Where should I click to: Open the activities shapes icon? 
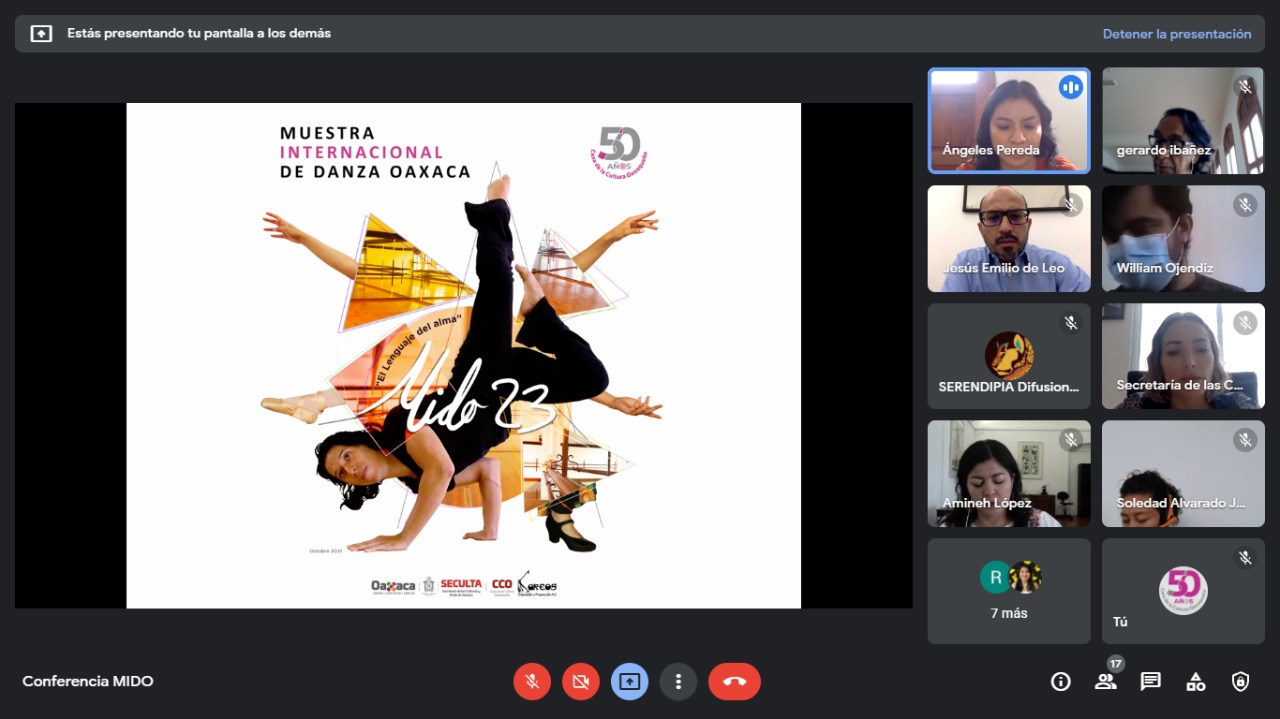[1195, 682]
